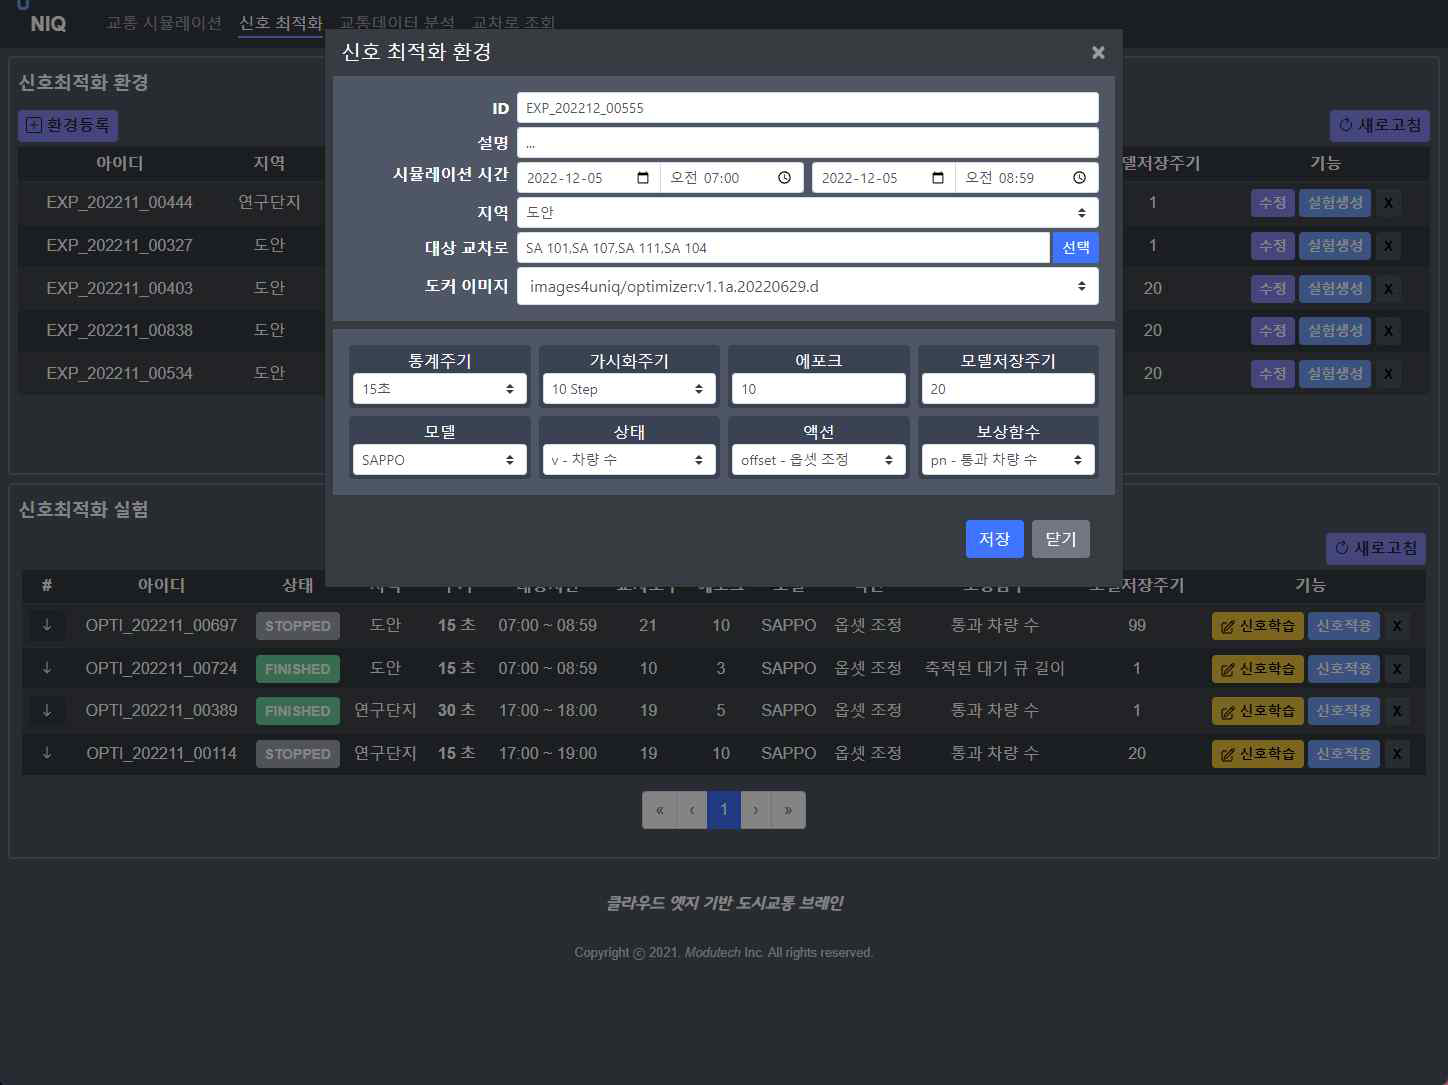Open the 교통 시뮬레이션 tab
The height and width of the screenshot is (1085, 1448).
(164, 22)
